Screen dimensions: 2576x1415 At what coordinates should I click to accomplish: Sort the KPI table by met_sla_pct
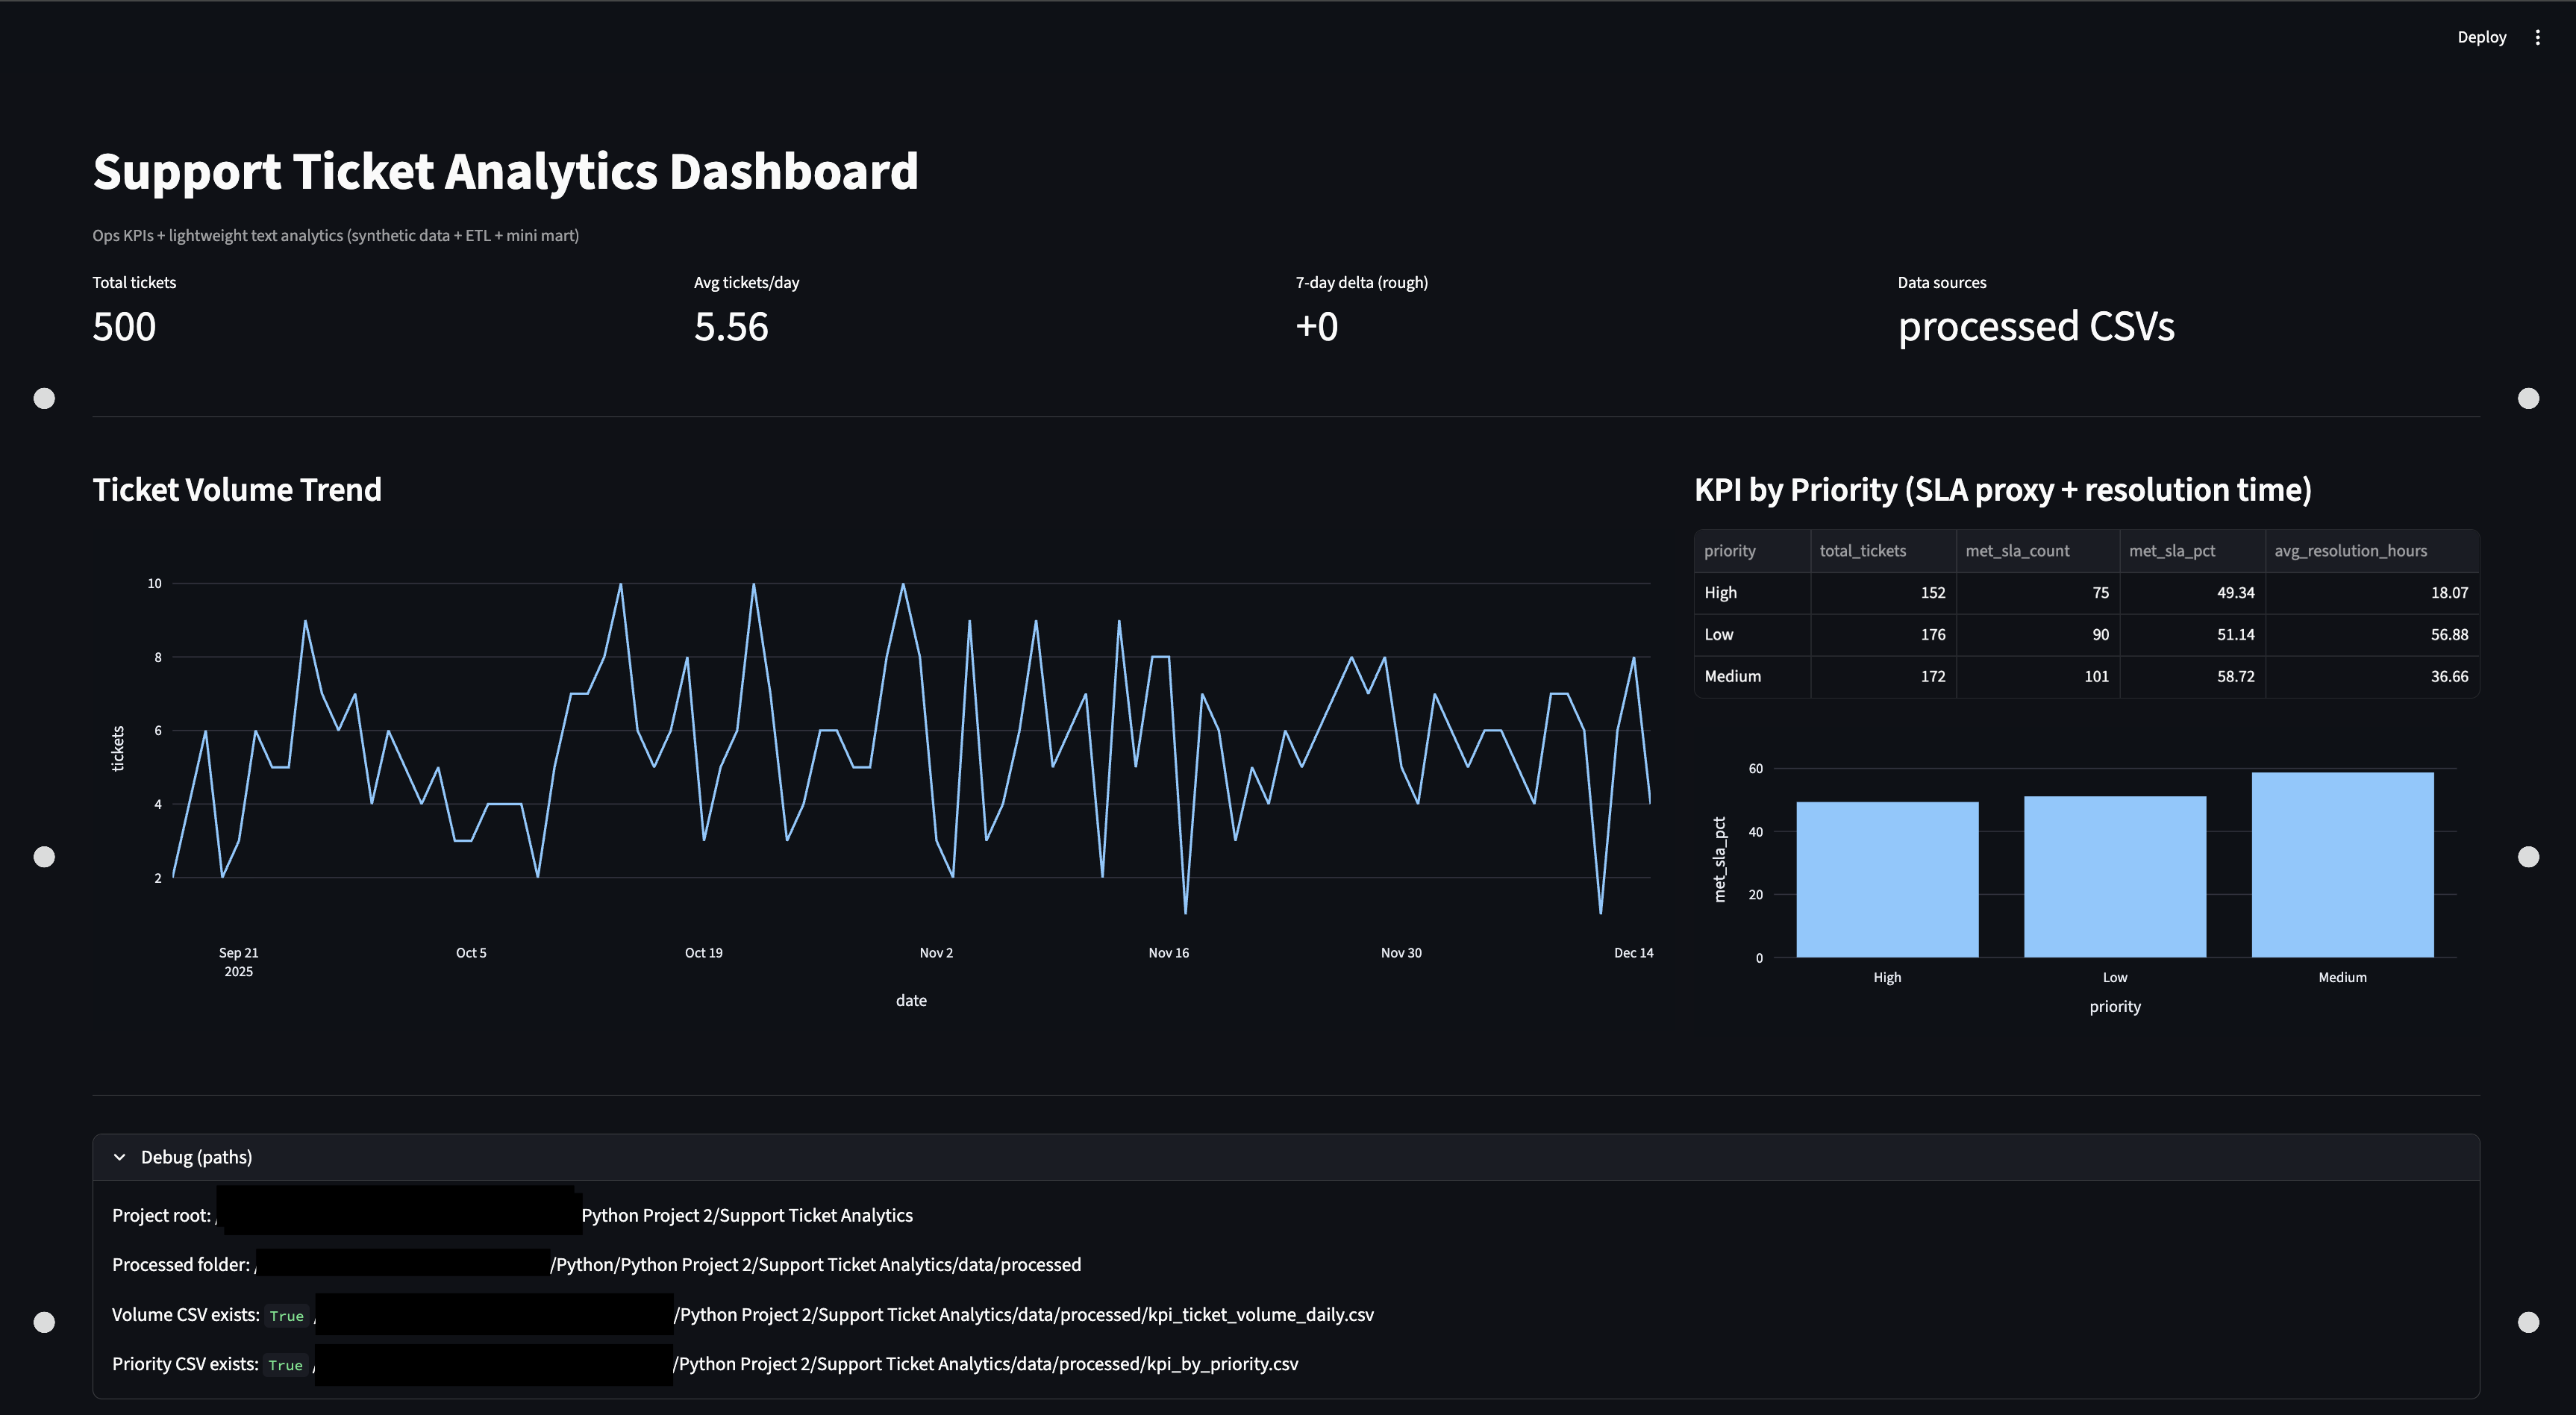click(x=2172, y=550)
